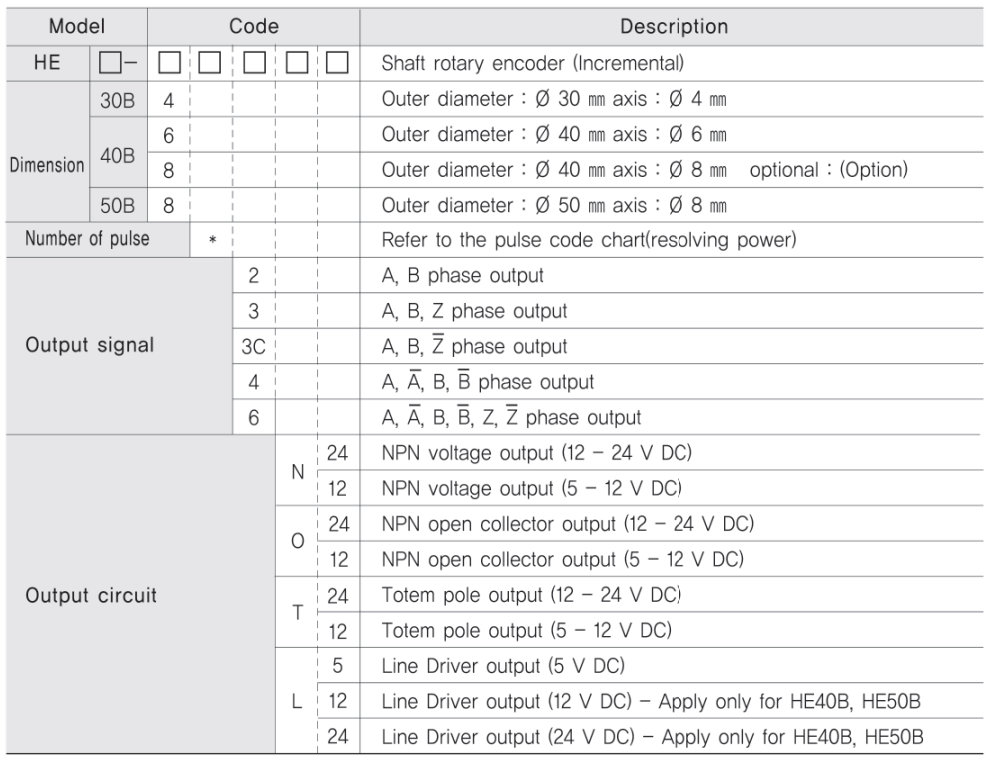Select the 3C output signal code
This screenshot has height=765, width=990.
(253, 347)
